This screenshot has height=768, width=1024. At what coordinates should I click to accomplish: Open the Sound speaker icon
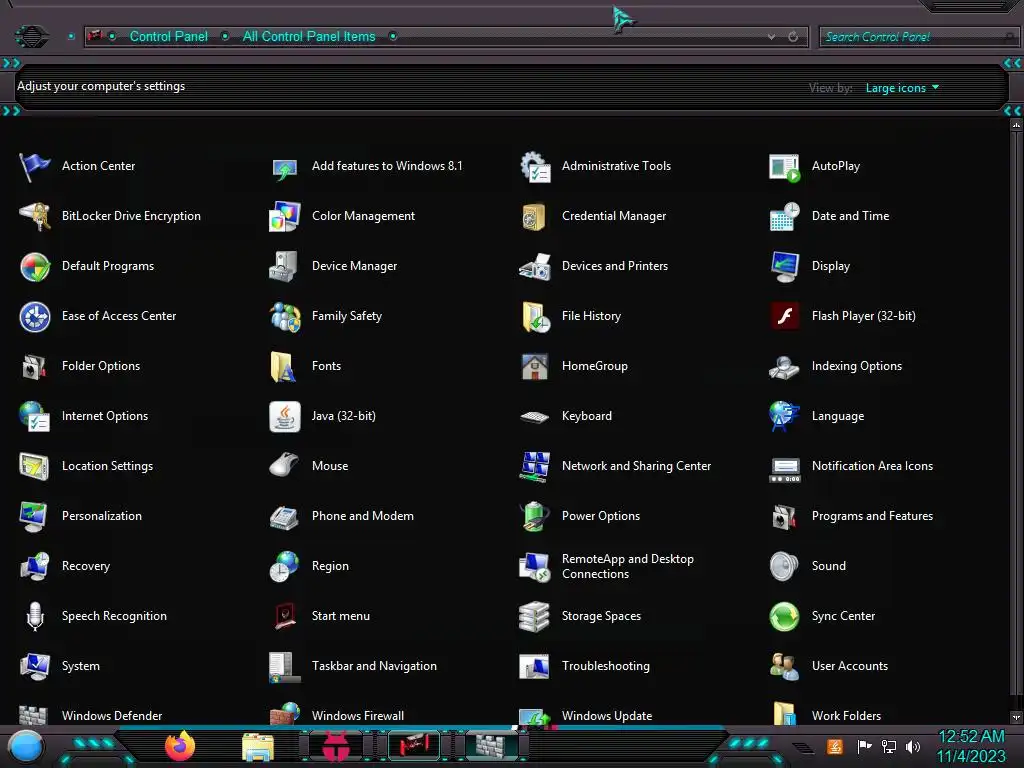[x=784, y=566]
